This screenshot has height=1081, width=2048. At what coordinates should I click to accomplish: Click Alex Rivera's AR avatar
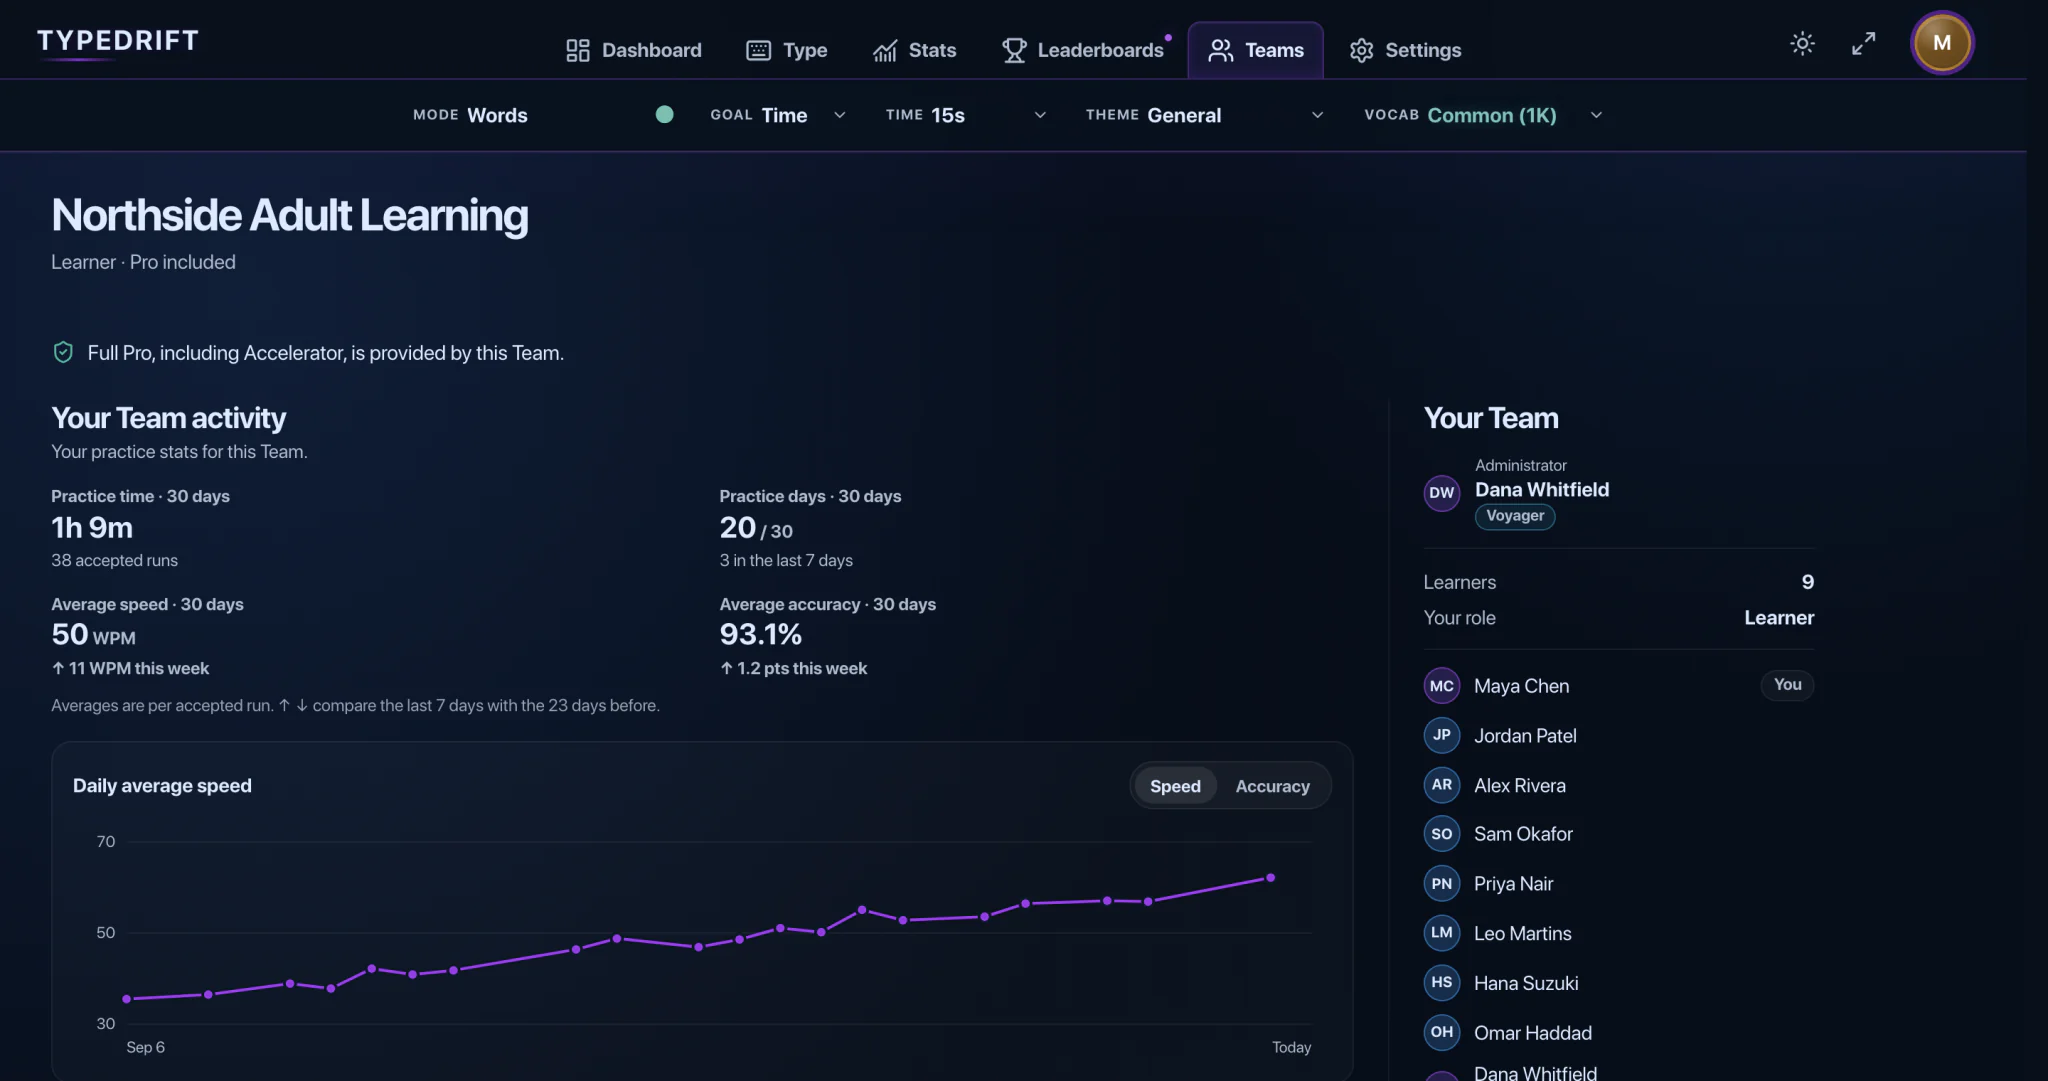[1442, 785]
